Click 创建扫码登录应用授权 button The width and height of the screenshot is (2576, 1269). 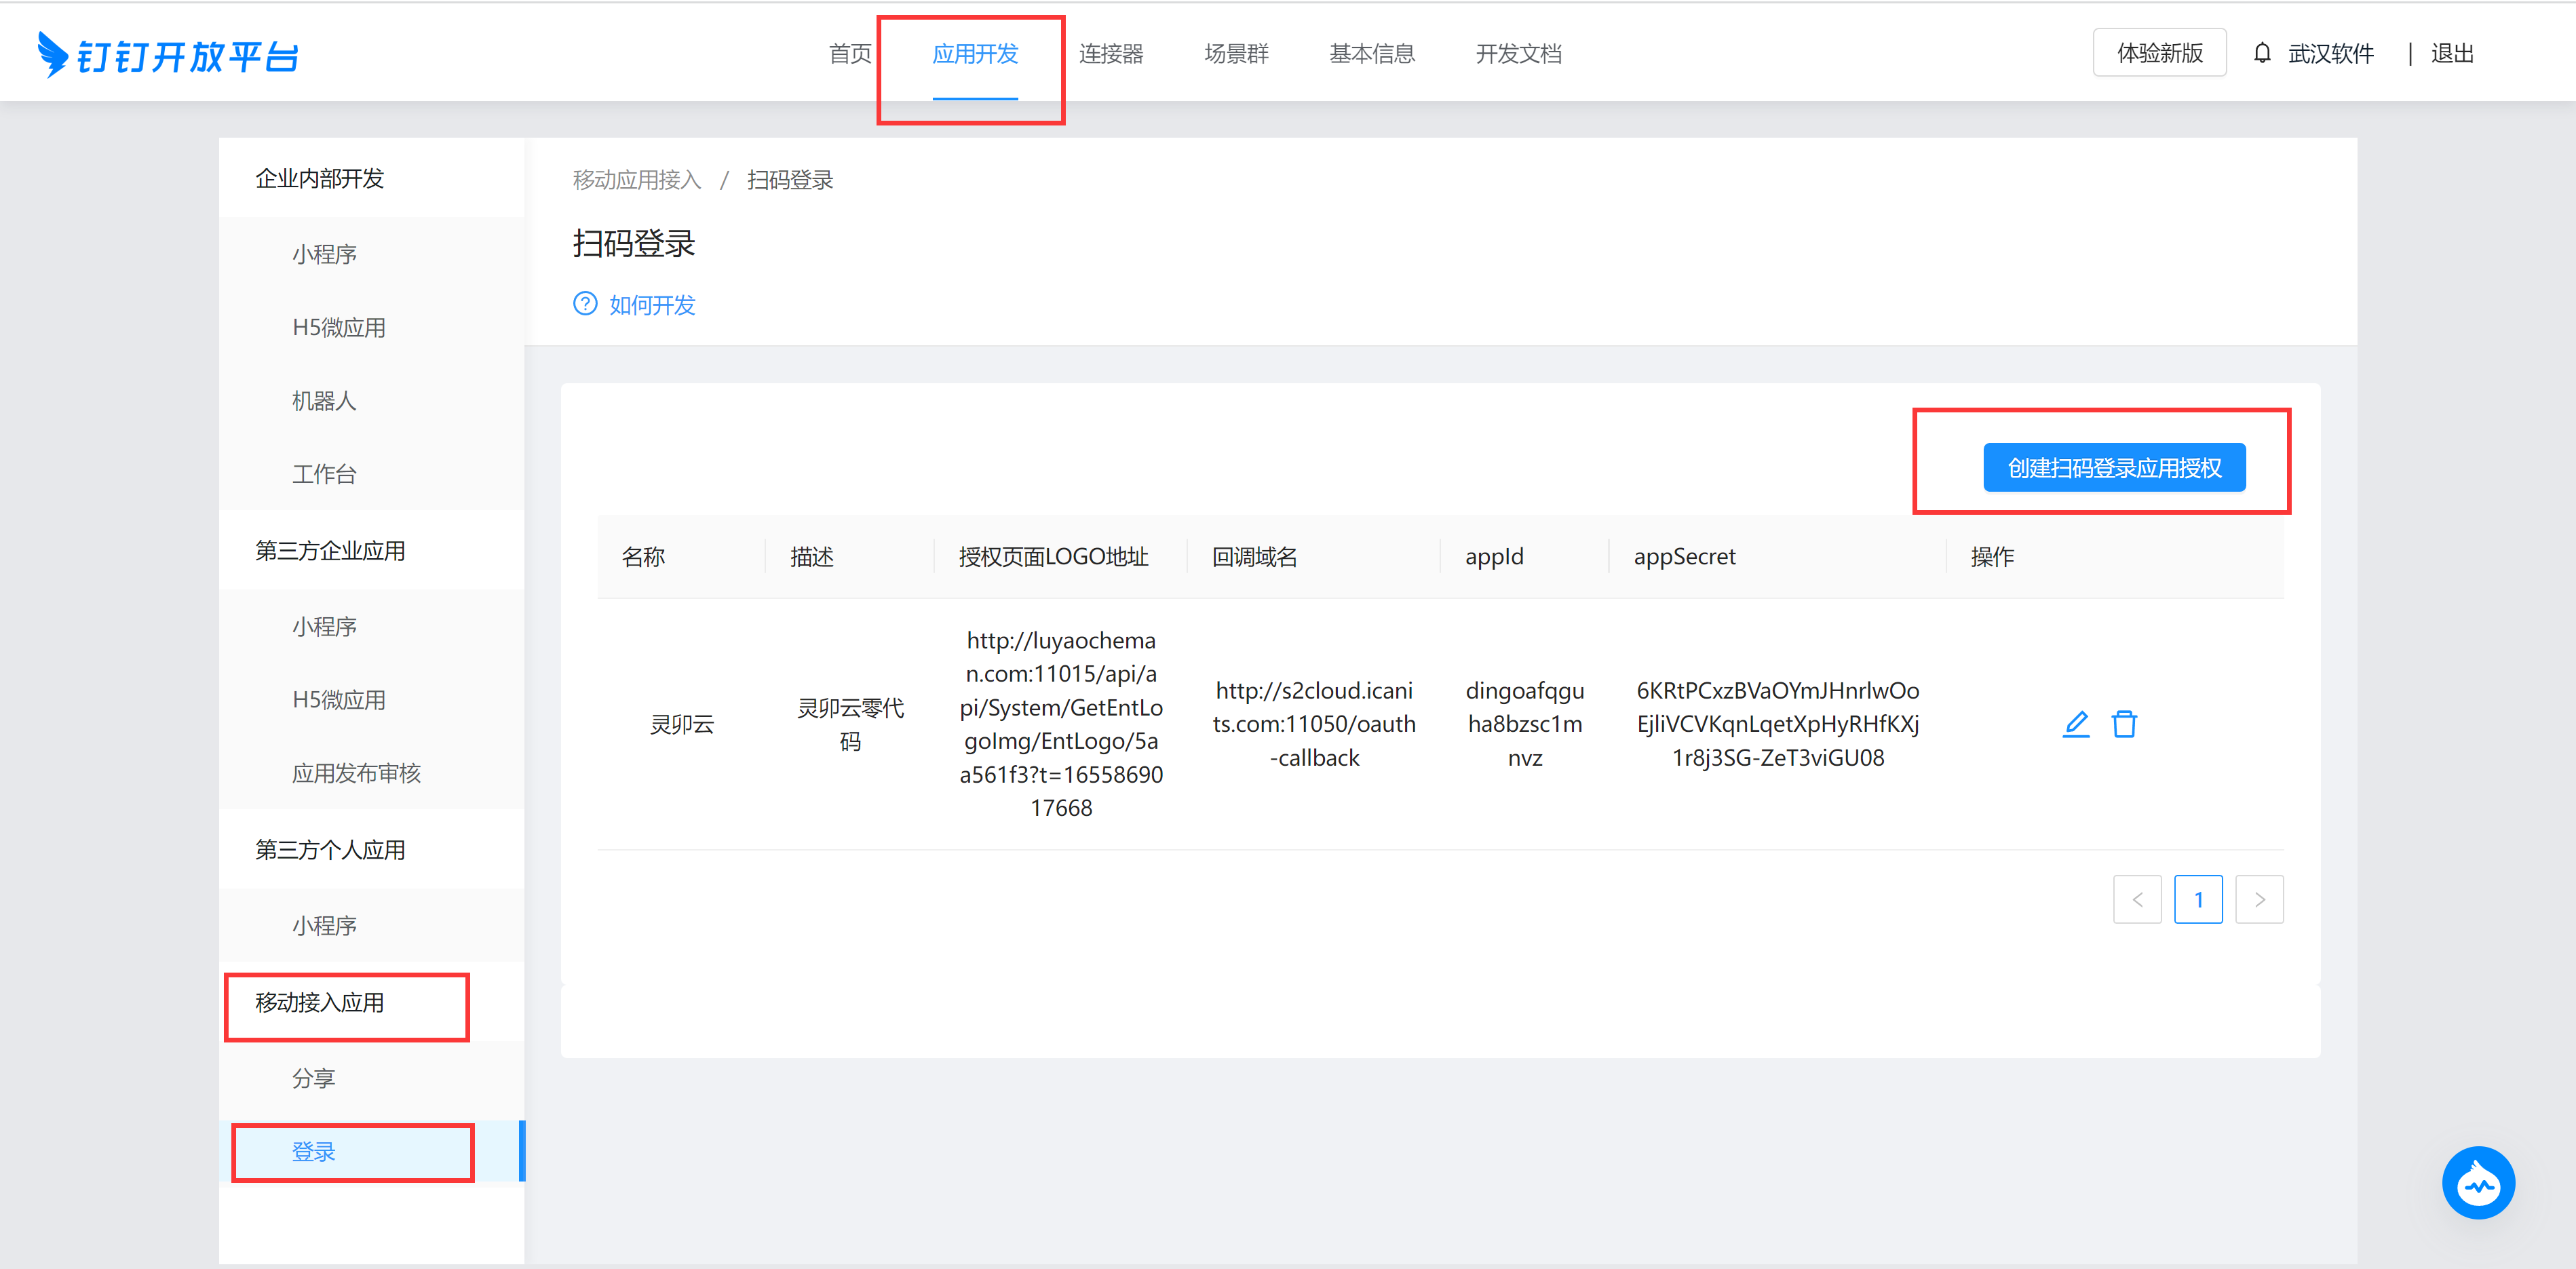point(2114,468)
